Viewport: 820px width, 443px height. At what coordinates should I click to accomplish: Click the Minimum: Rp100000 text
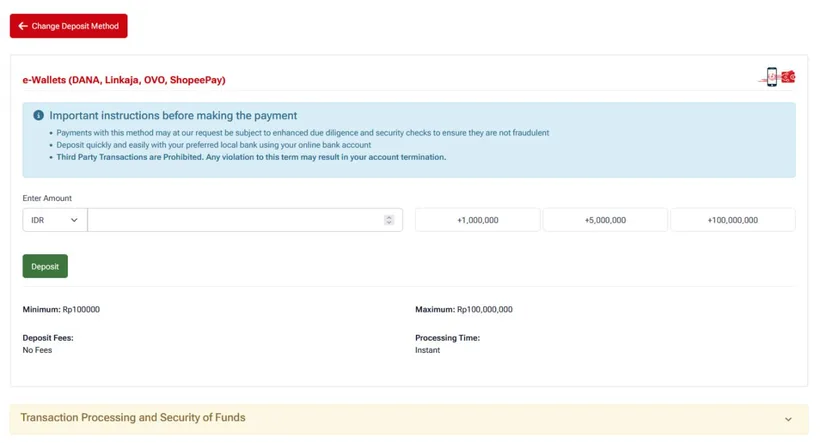(x=61, y=310)
